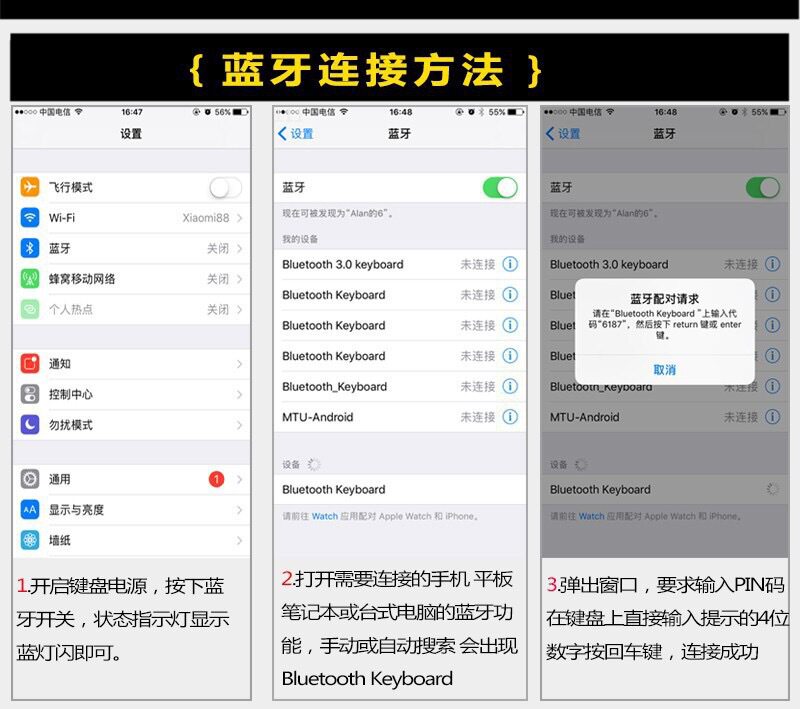Open Control Center row chevron
The image size is (800, 709).
point(239,394)
